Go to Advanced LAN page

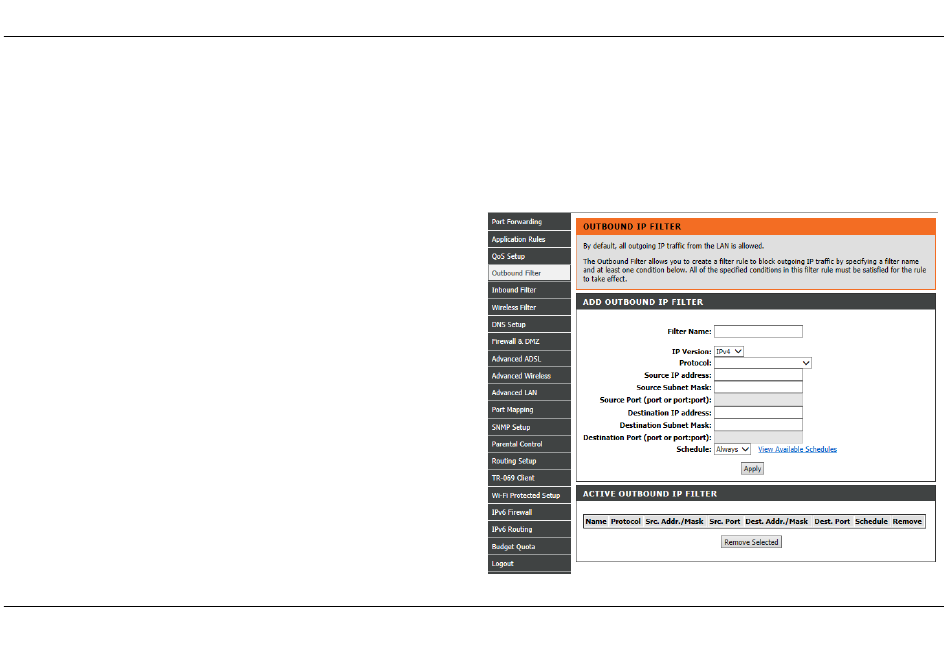[529, 393]
